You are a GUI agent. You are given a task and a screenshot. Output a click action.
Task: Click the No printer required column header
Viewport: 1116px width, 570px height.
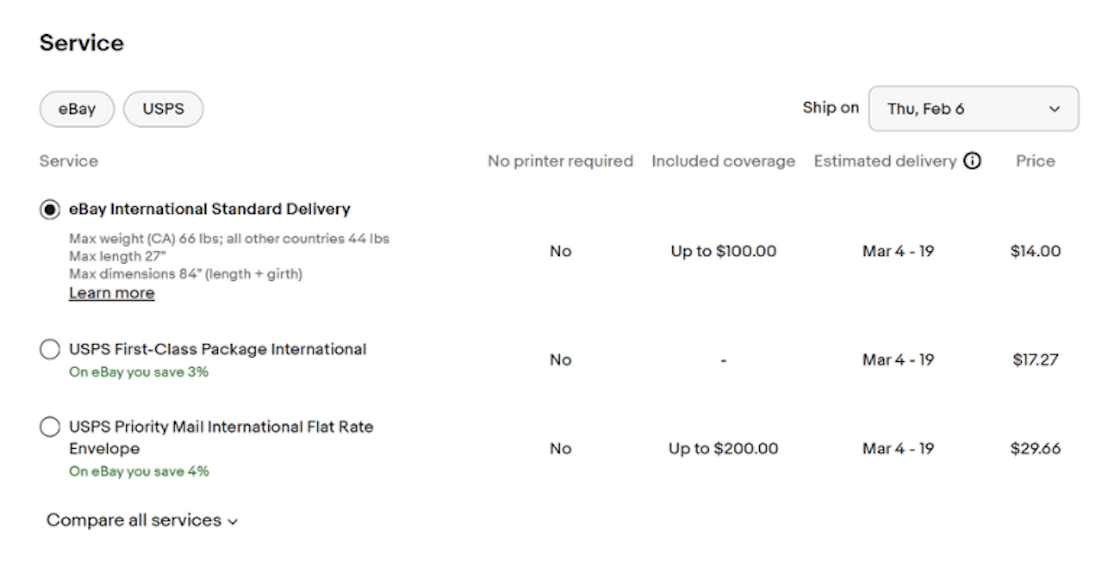coord(560,162)
